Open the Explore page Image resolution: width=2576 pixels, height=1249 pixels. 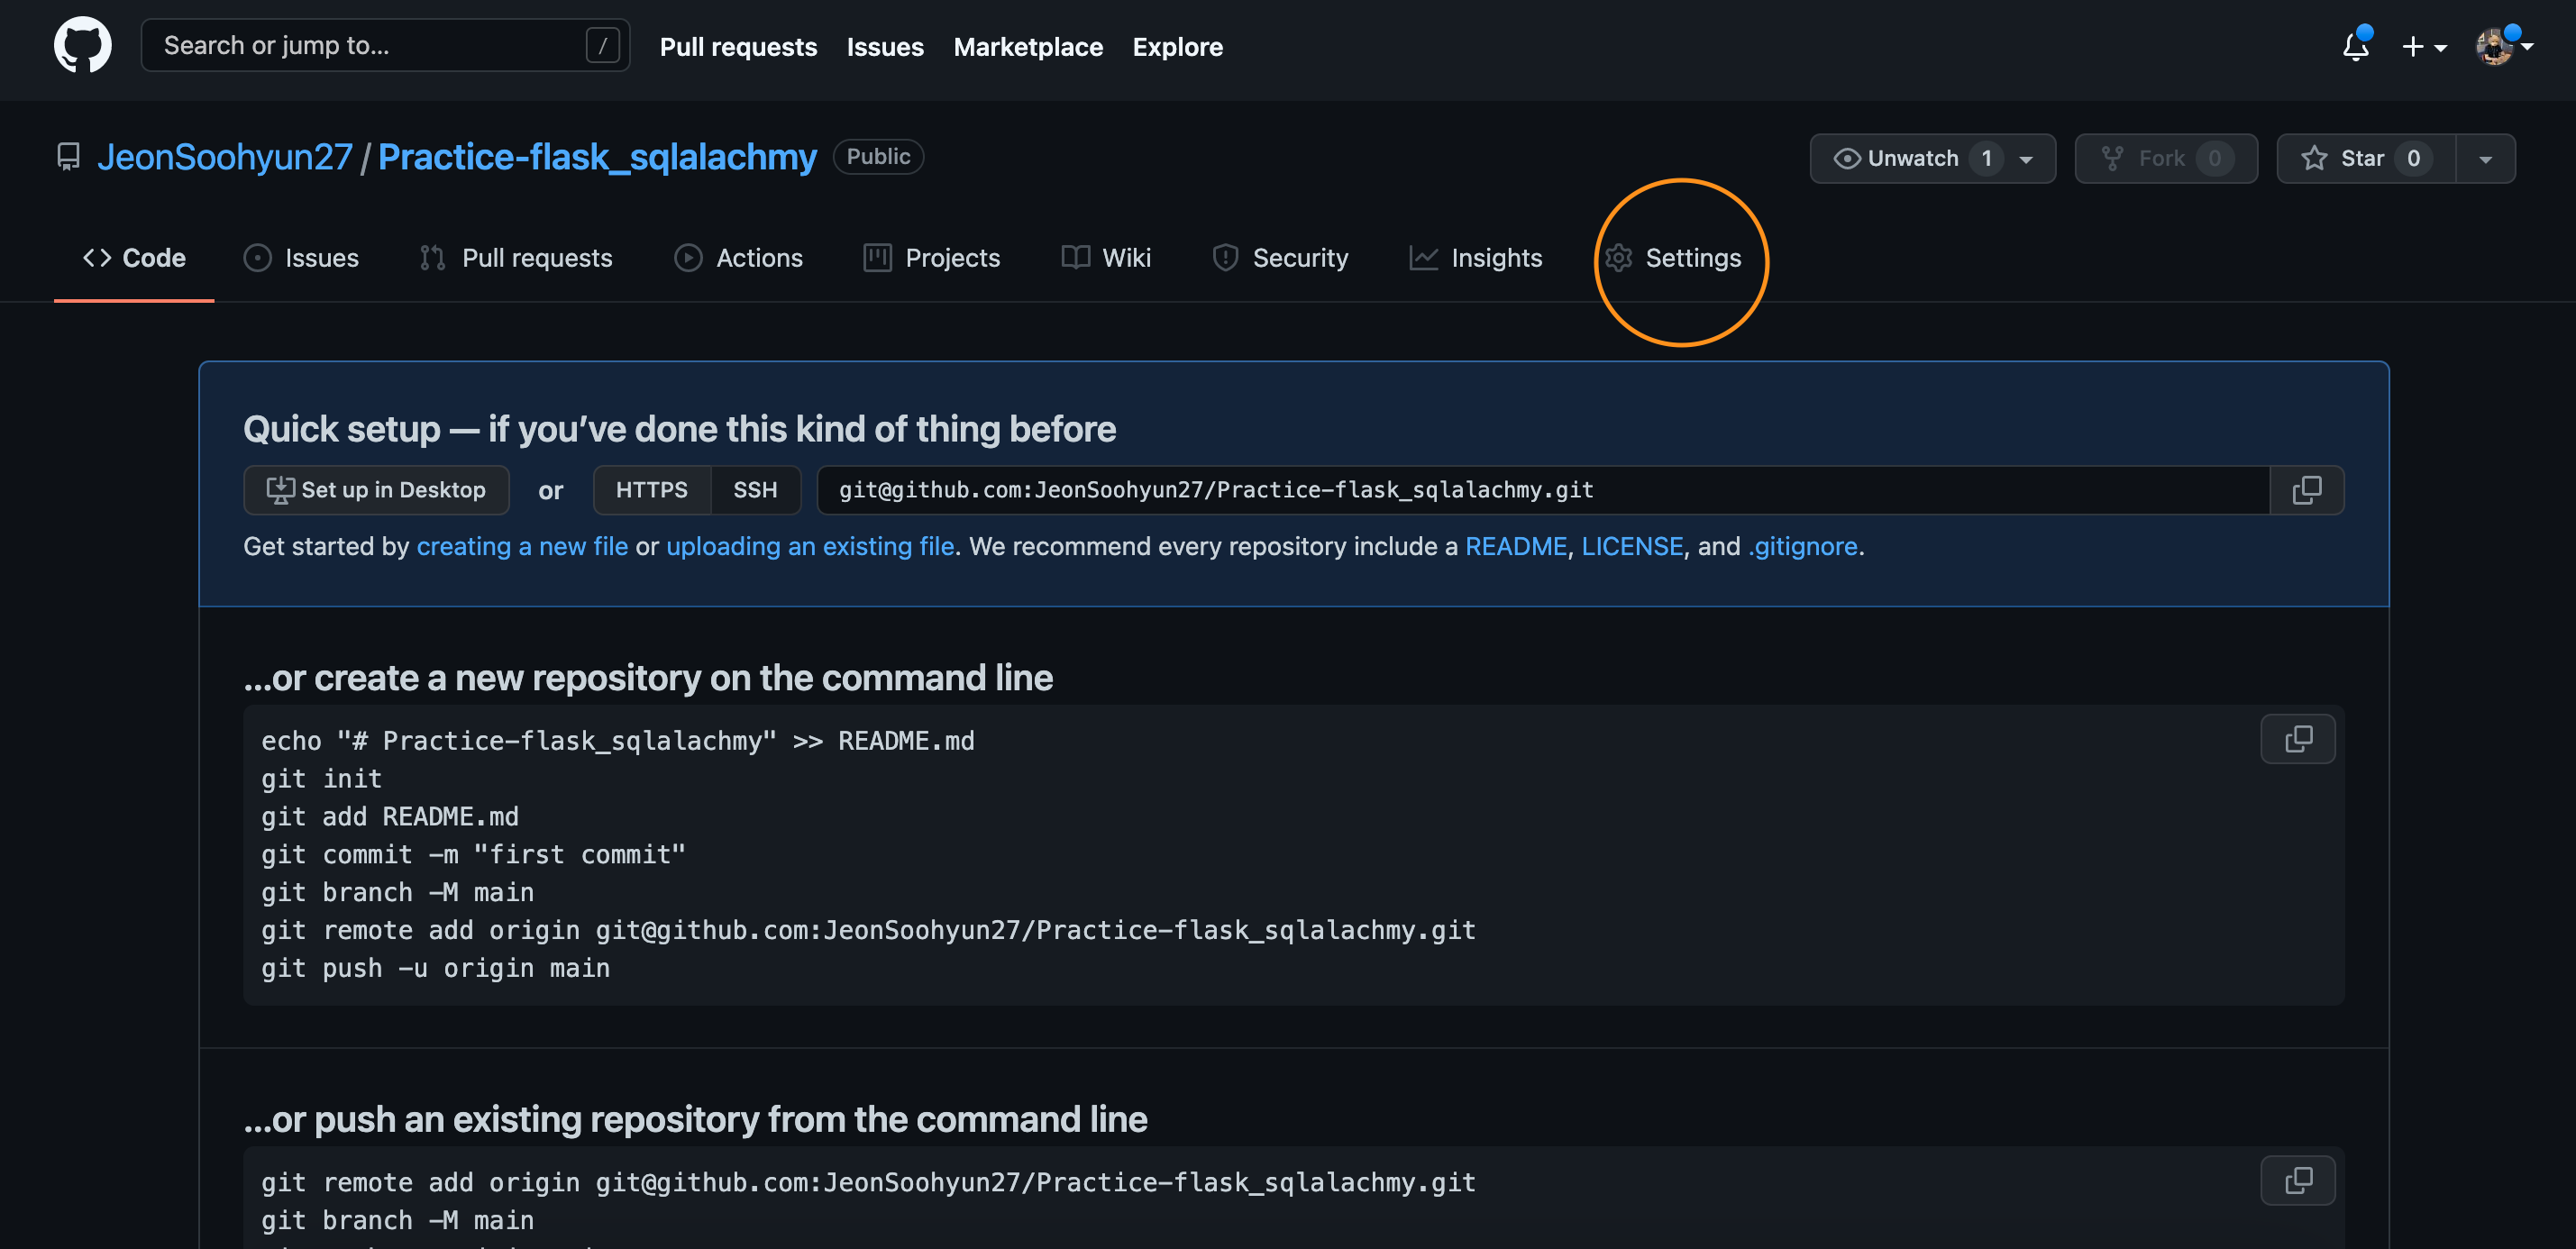tap(1177, 47)
